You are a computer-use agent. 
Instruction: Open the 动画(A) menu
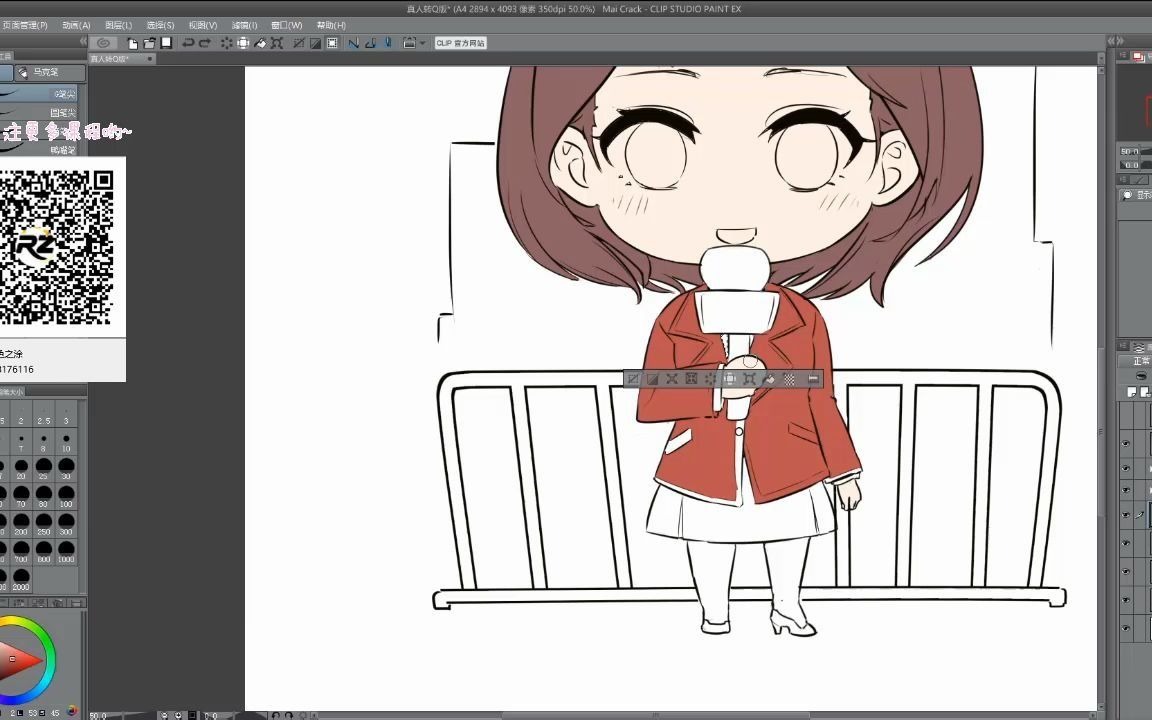(x=76, y=25)
